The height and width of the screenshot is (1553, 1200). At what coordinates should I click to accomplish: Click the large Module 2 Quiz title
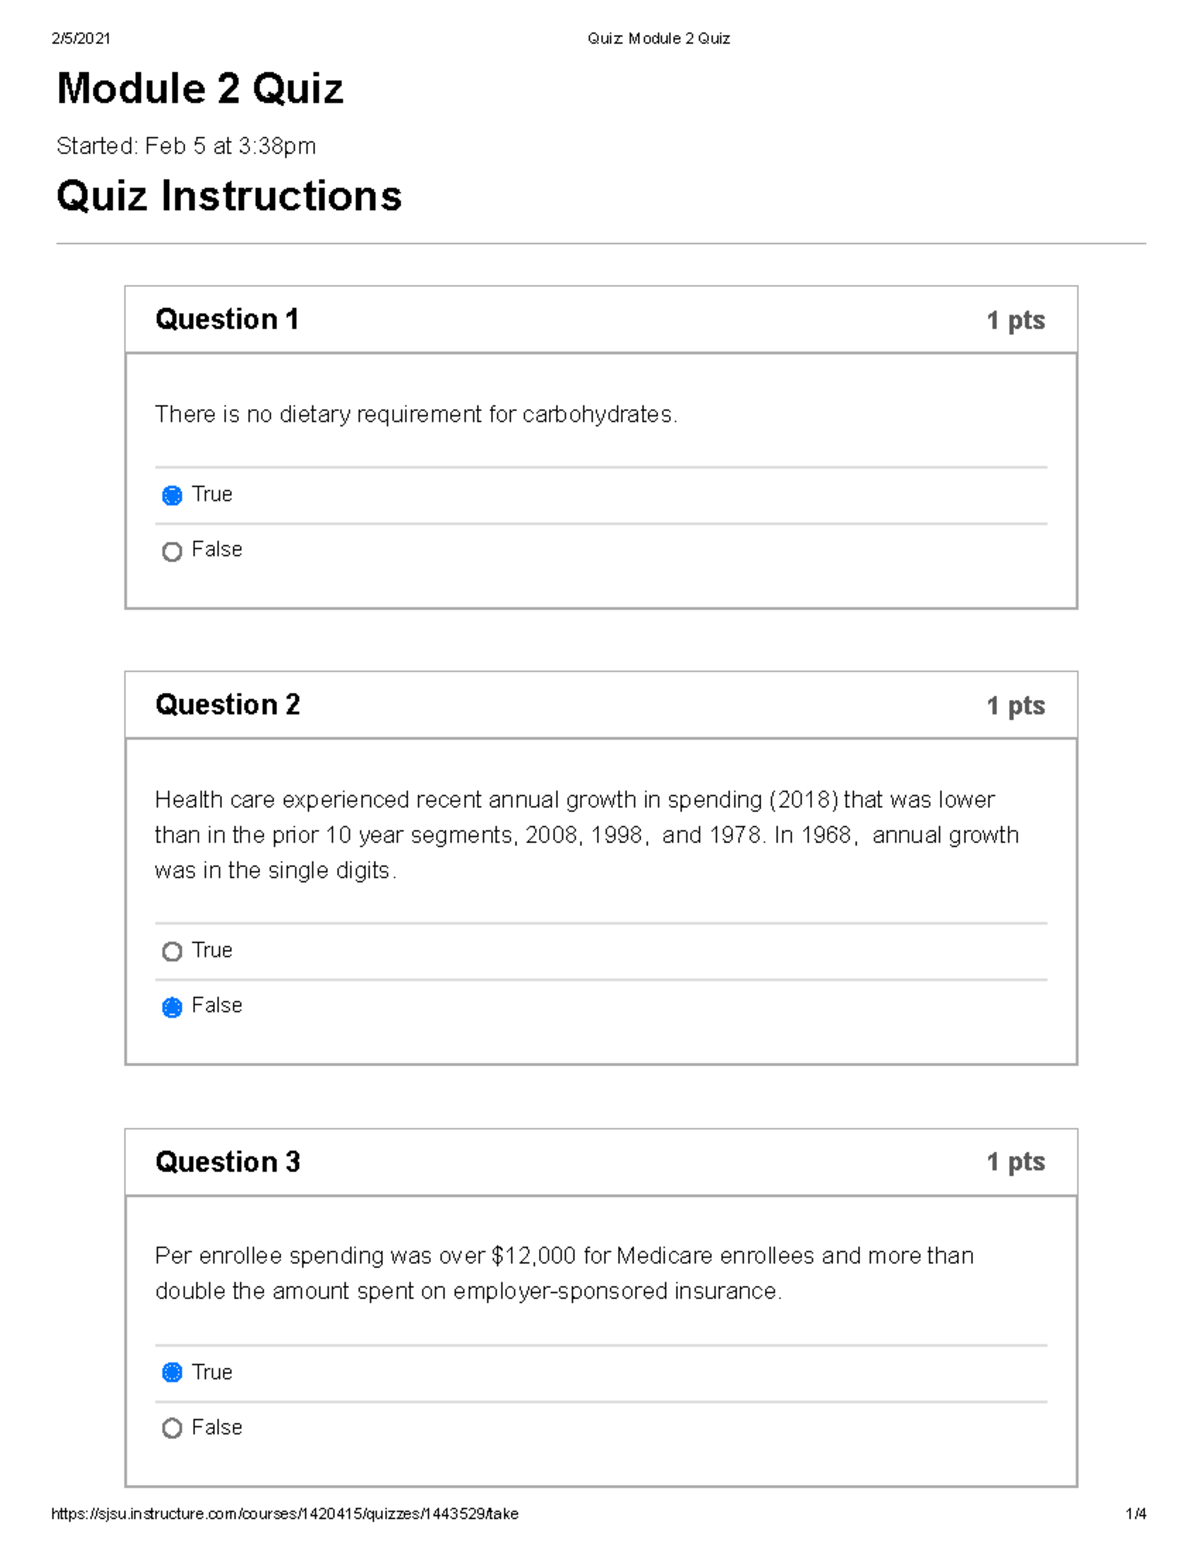point(200,89)
